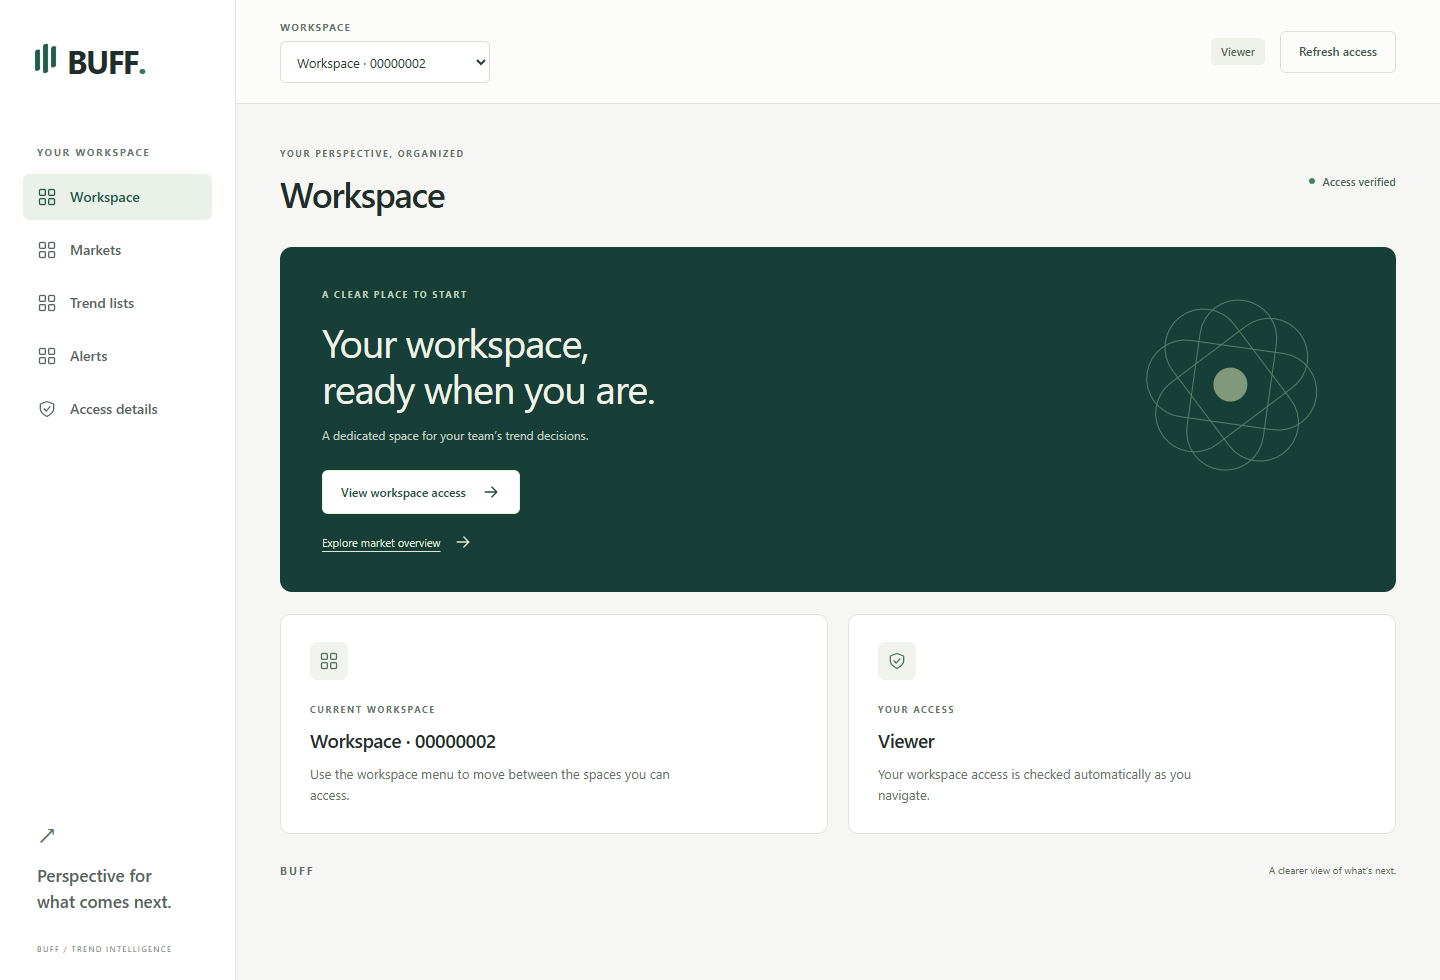Click the Alerts grid icon in the sidebar
Screen dimensions: 1440x980
(47, 356)
